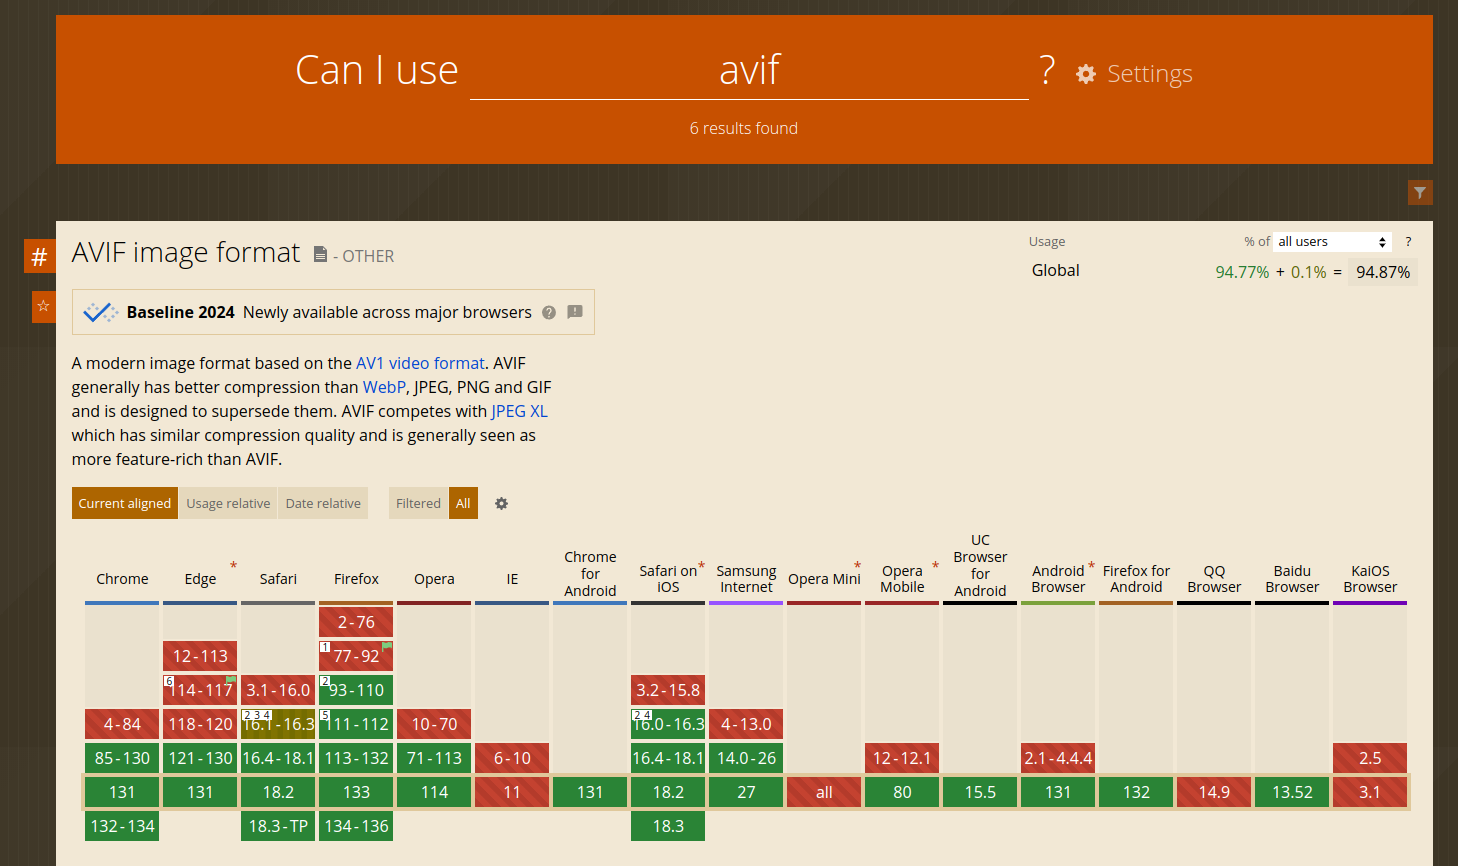Open the Settings gear icon
This screenshot has width=1458, height=866.
[x=1086, y=74]
